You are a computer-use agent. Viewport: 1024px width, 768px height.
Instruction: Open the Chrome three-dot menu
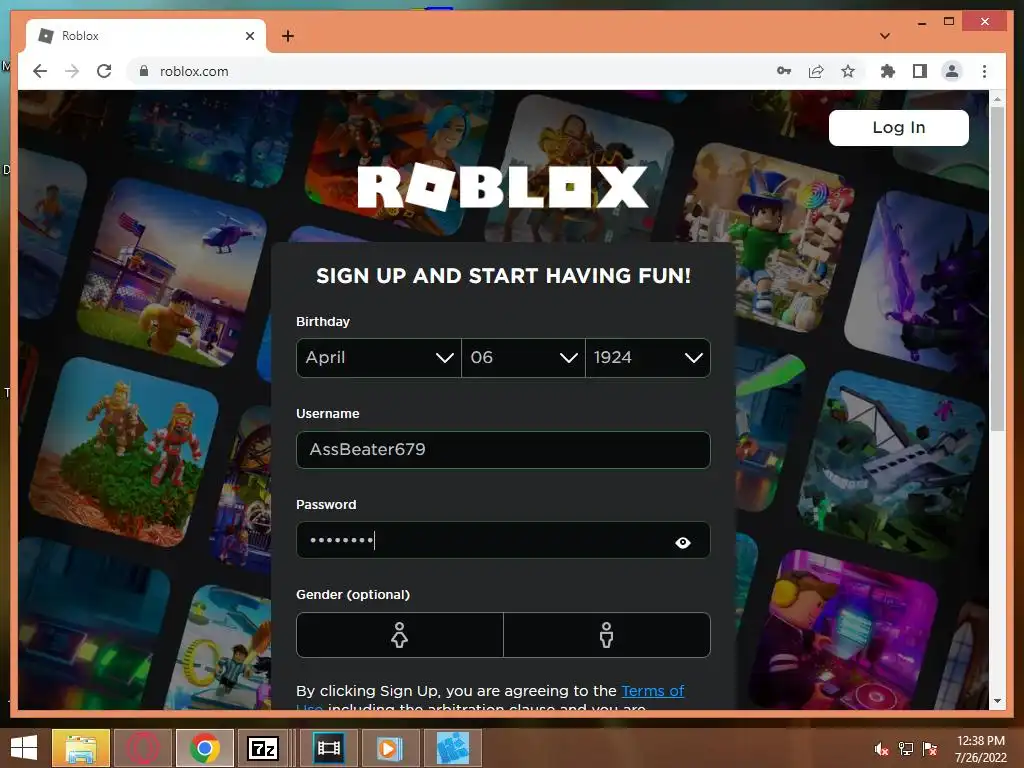coord(984,71)
